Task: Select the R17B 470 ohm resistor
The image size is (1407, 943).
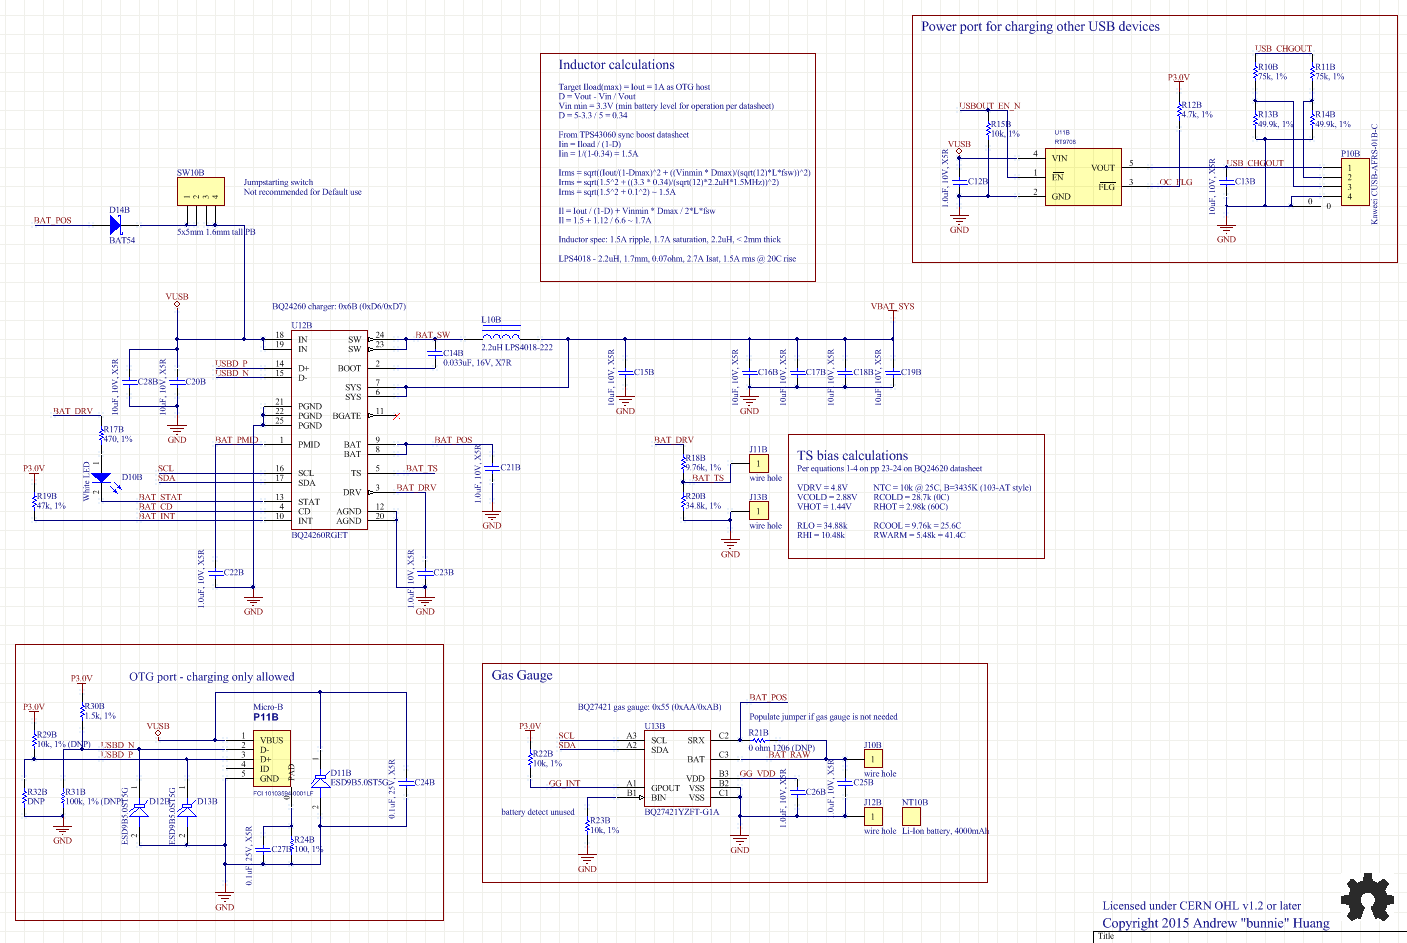Action: coord(101,435)
